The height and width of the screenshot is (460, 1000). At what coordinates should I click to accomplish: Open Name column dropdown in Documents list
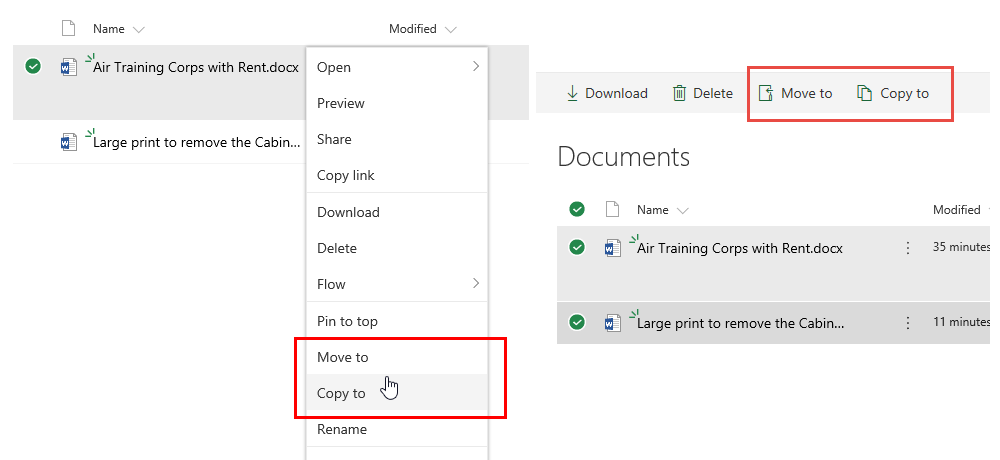click(x=683, y=211)
